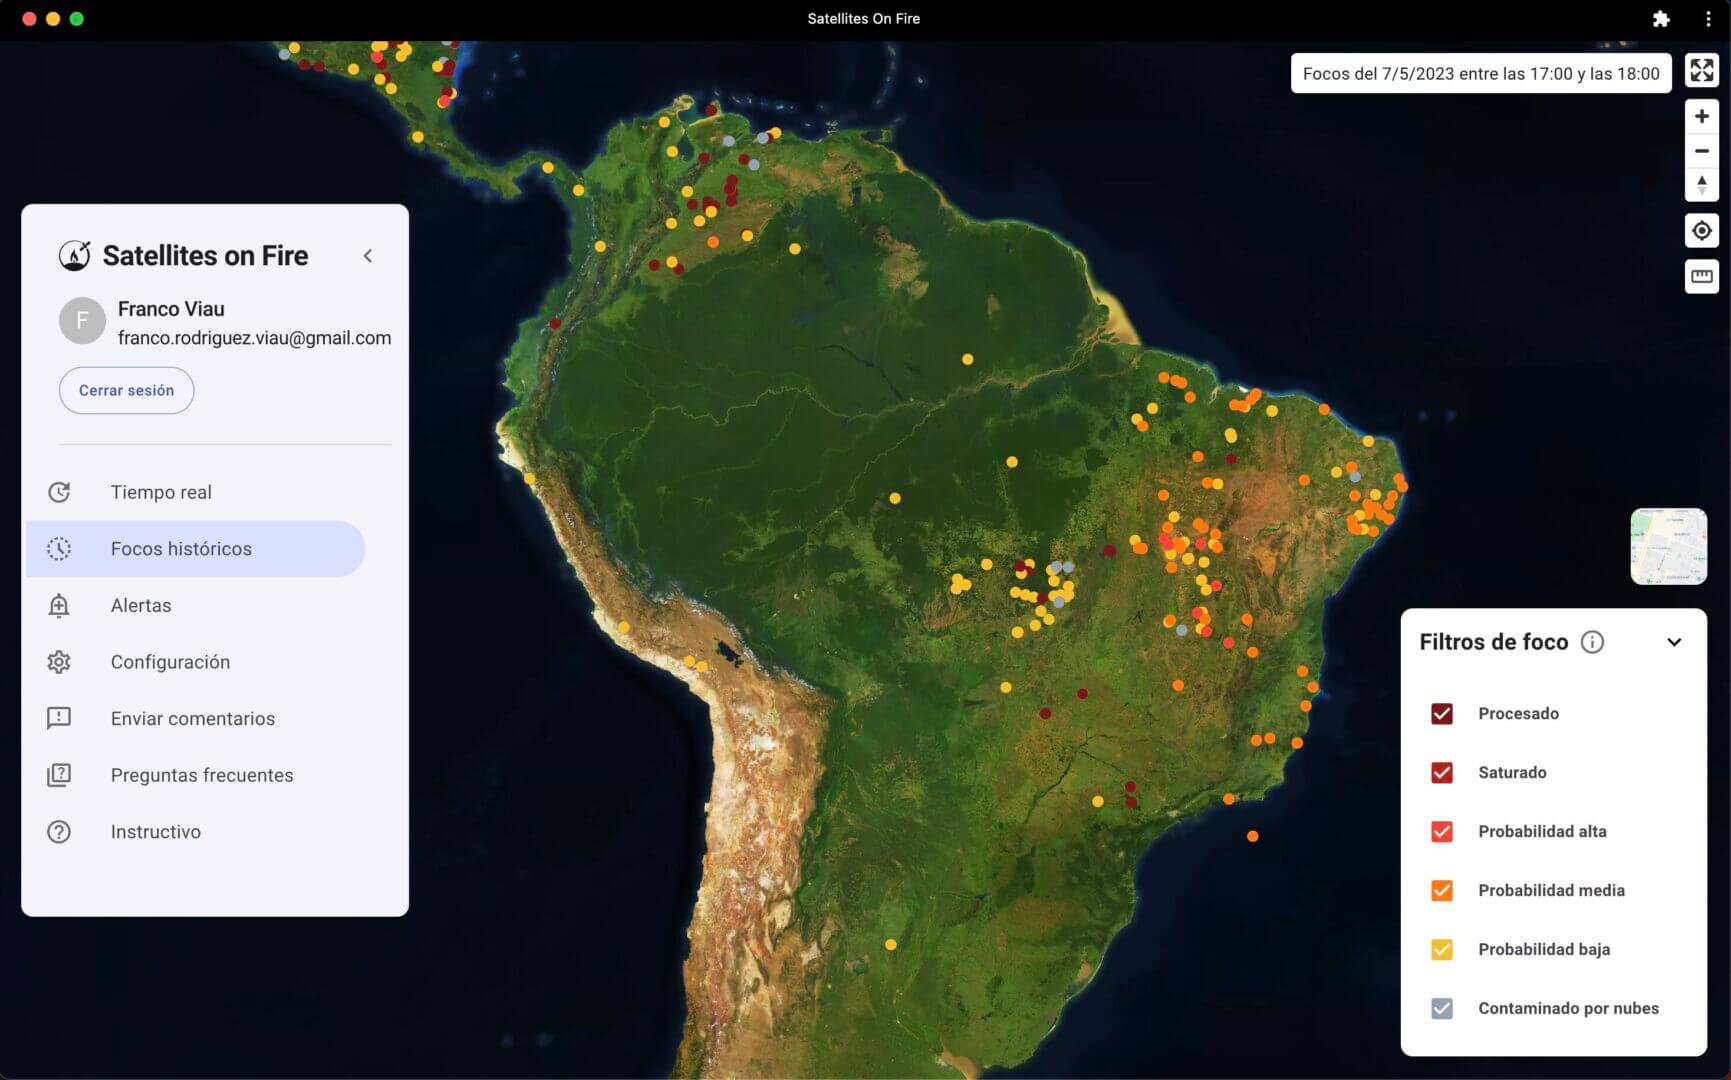This screenshot has height=1080, width=1731.
Task: Disable the Saturado filter
Action: pos(1441,772)
